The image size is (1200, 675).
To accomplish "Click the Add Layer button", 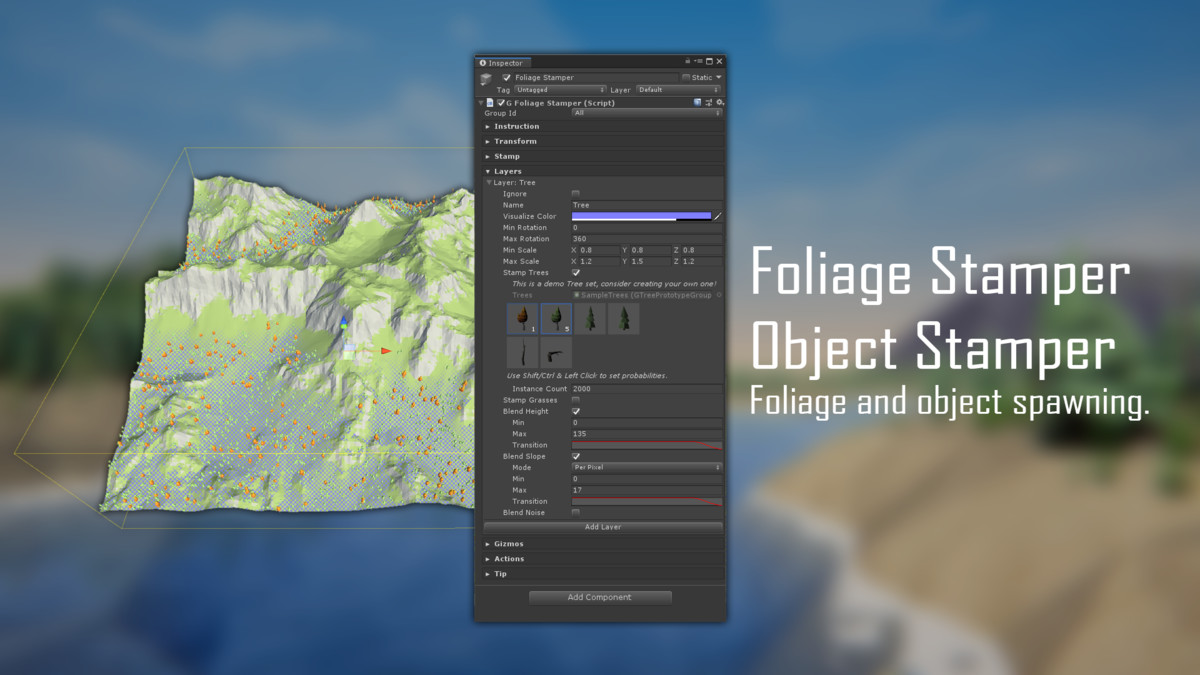I will coord(602,526).
